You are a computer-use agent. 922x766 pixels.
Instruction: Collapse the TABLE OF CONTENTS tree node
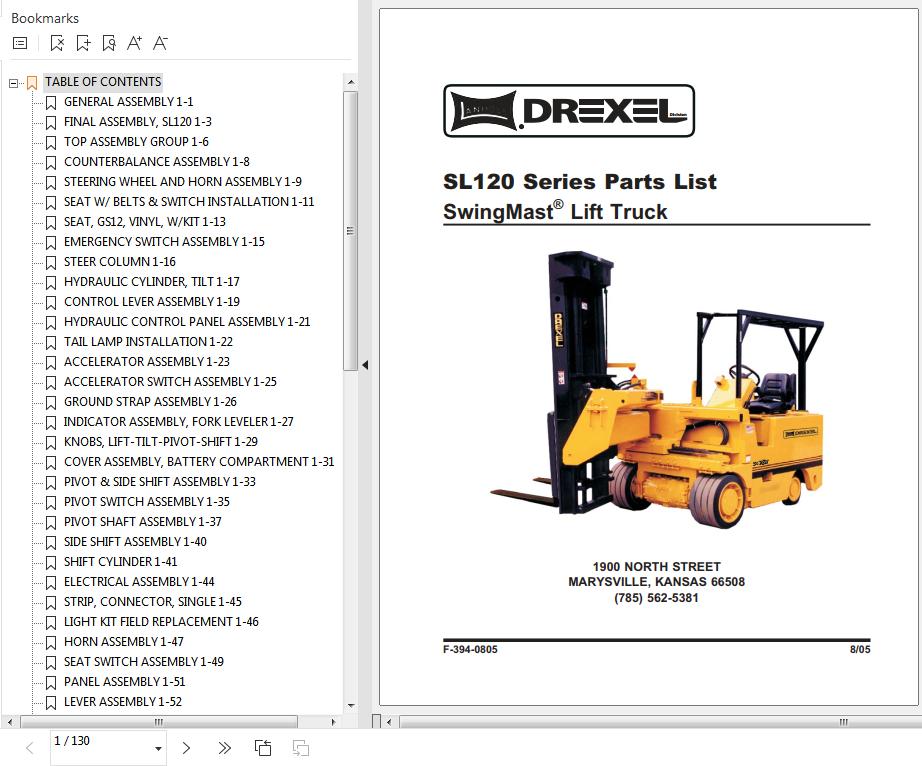pyautogui.click(x=14, y=83)
